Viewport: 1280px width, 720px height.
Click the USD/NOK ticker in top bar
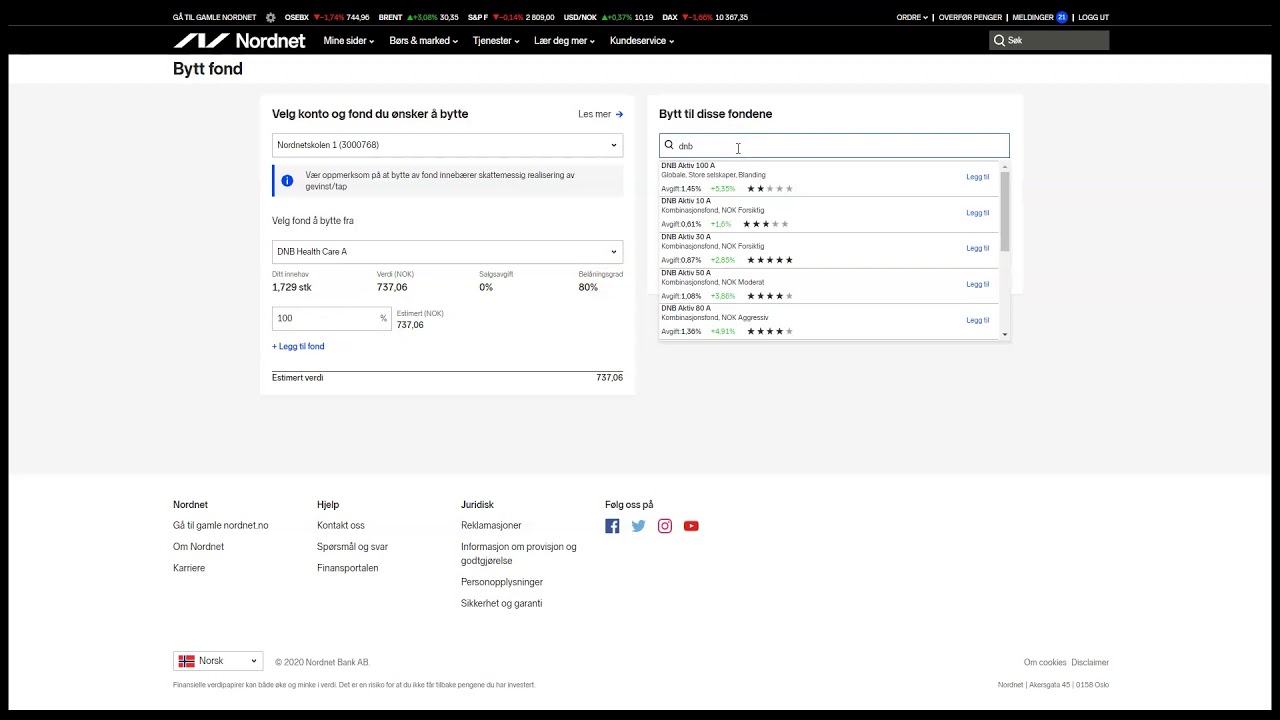[x=608, y=17]
